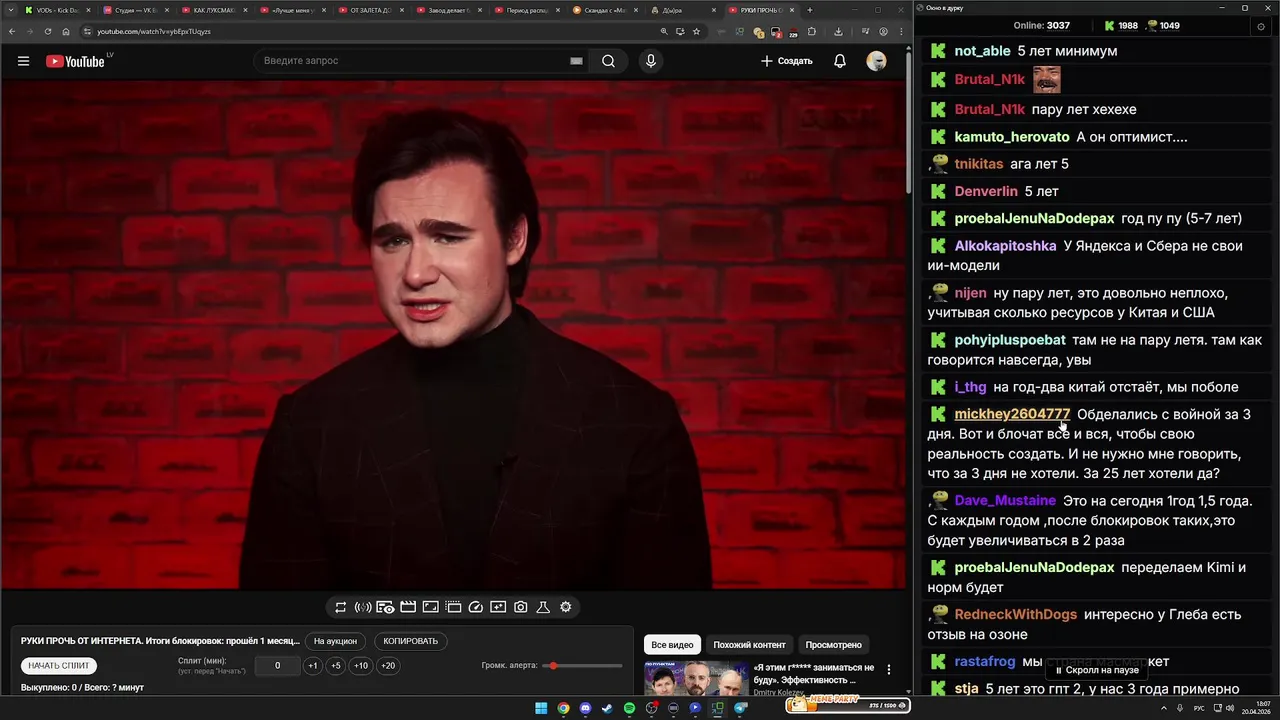Open the MEME PARTY overlay widget
The height and width of the screenshot is (720, 1280).
pos(847,704)
